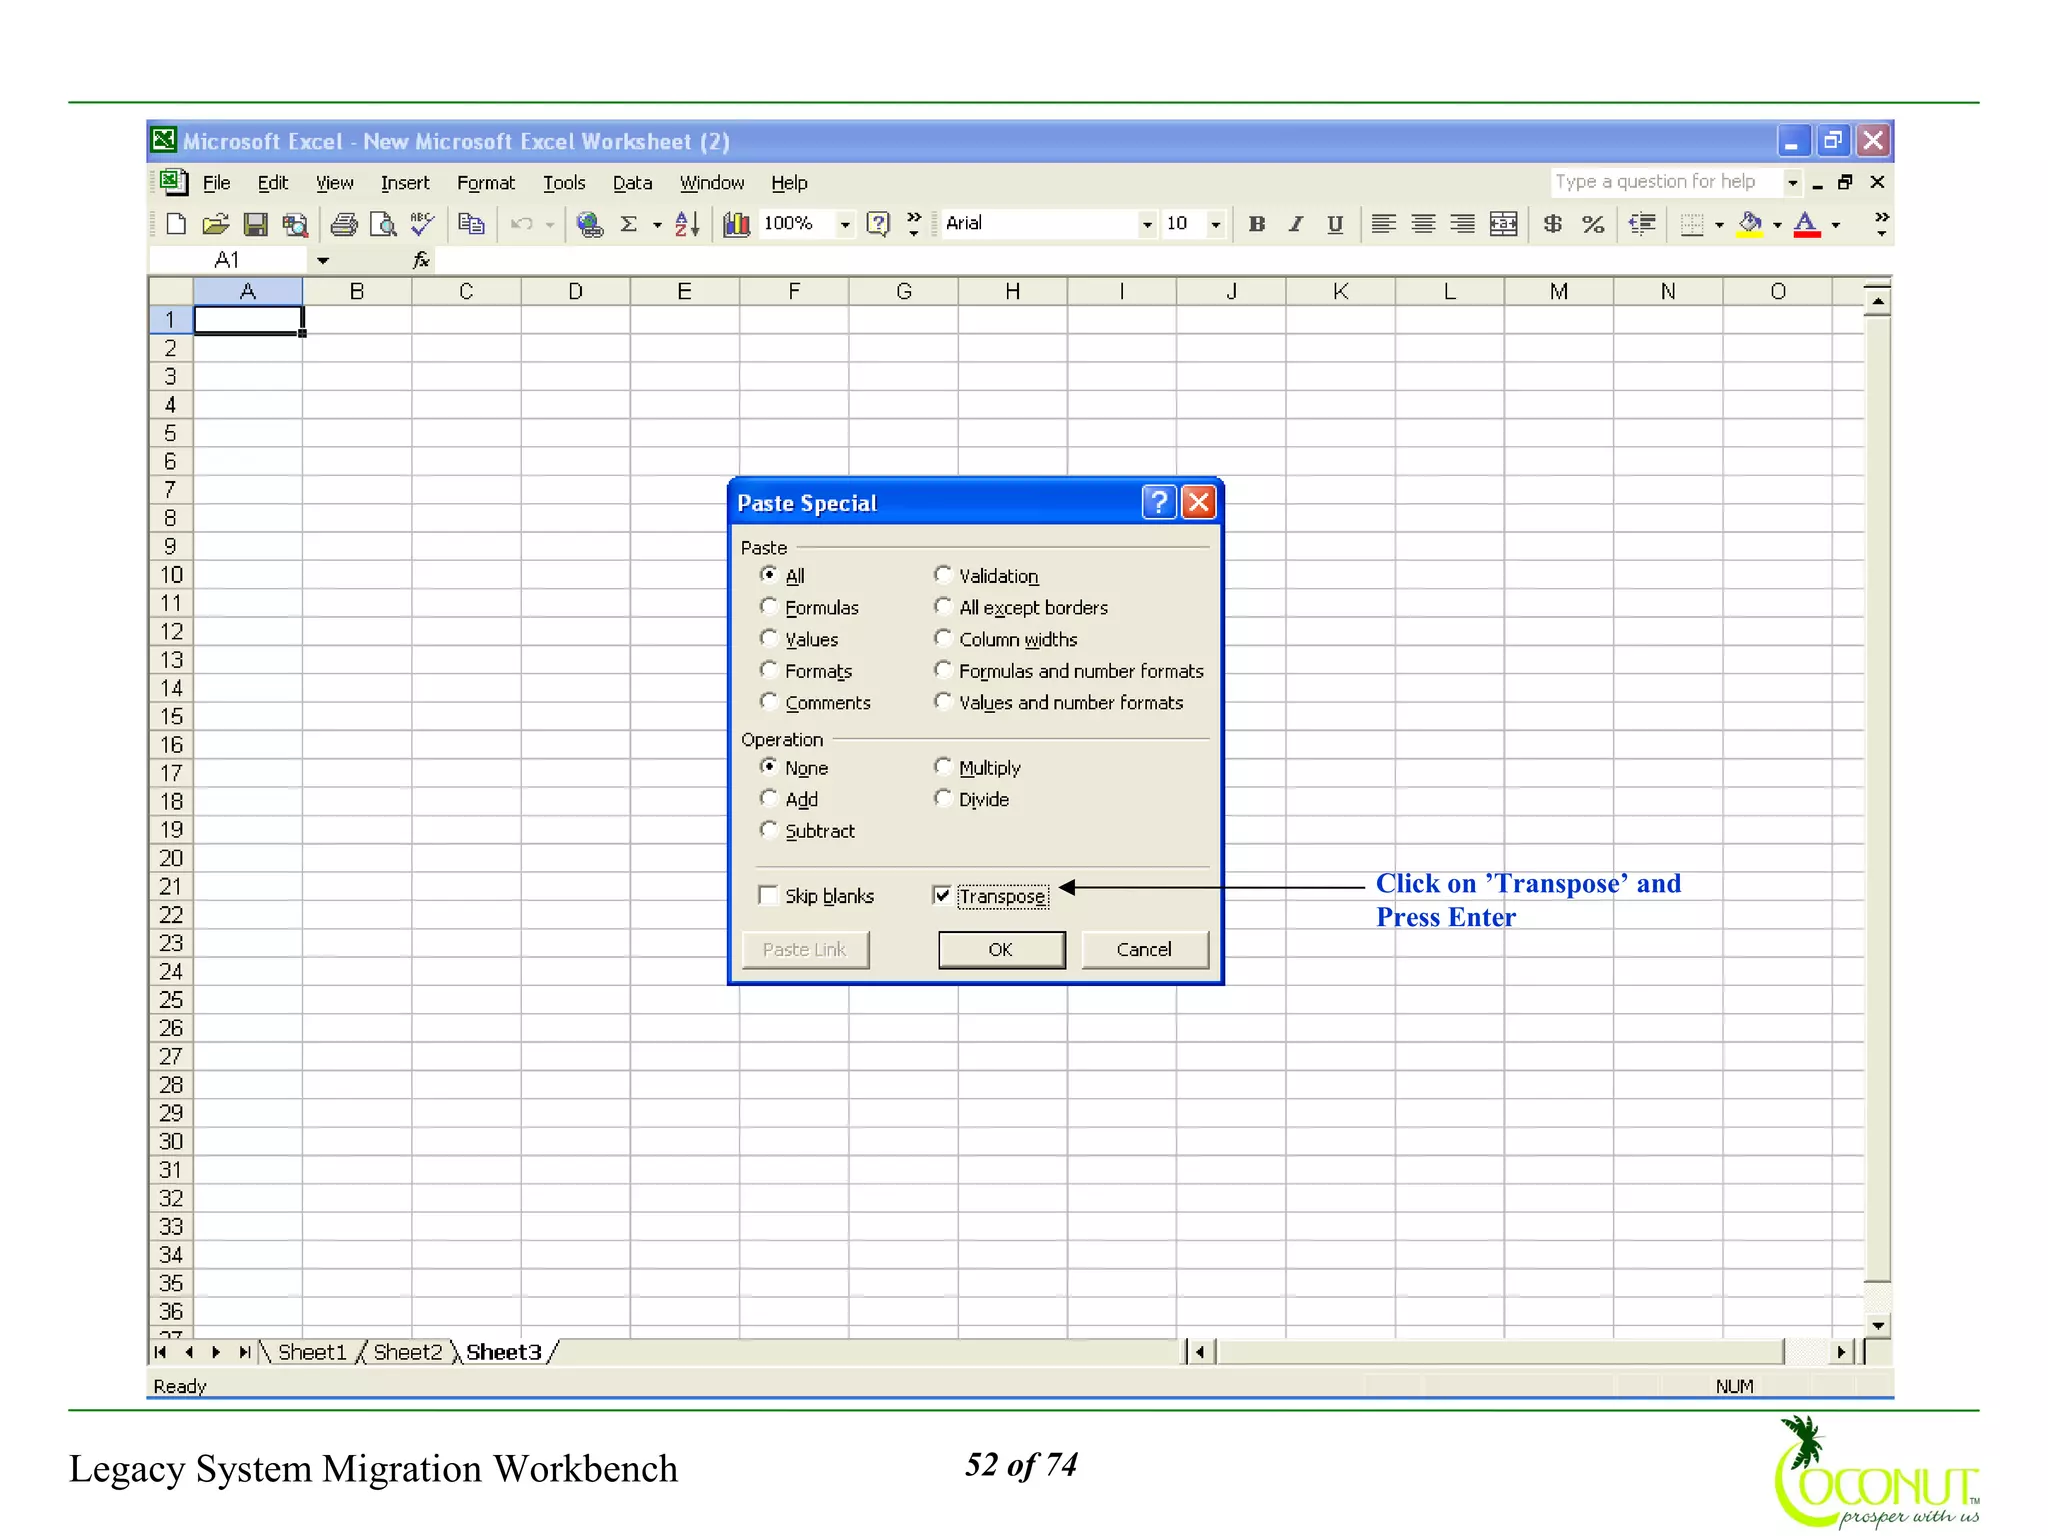Click the Insert Hyperlink globe icon

point(590,224)
